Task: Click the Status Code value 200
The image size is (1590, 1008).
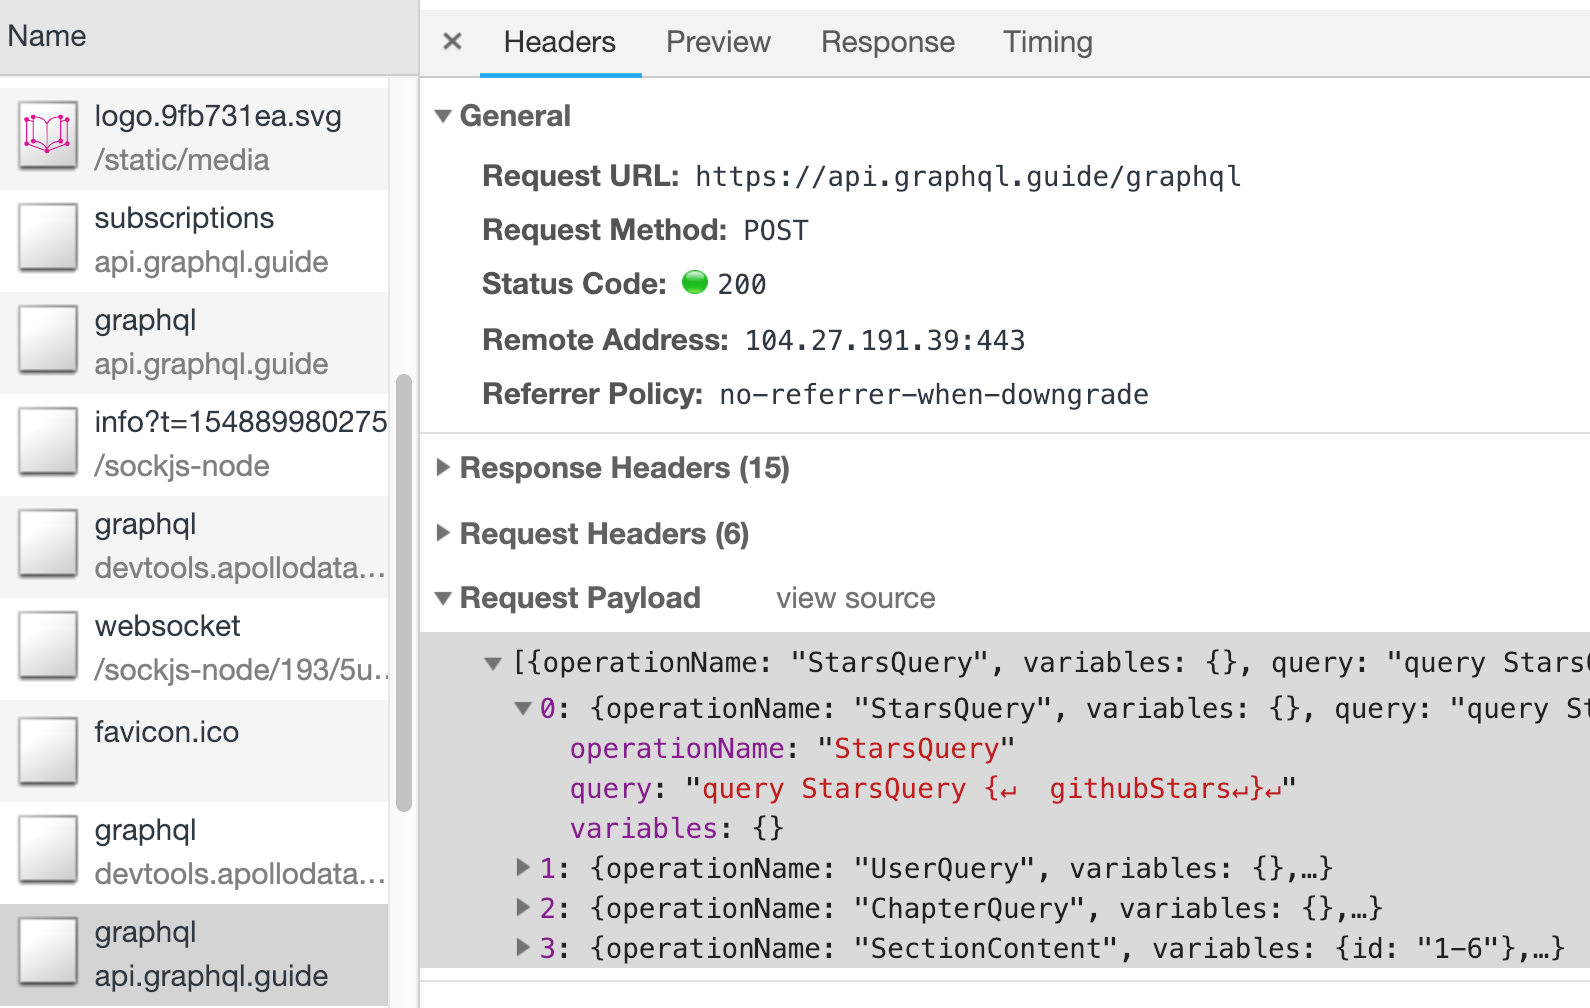Action: point(742,285)
